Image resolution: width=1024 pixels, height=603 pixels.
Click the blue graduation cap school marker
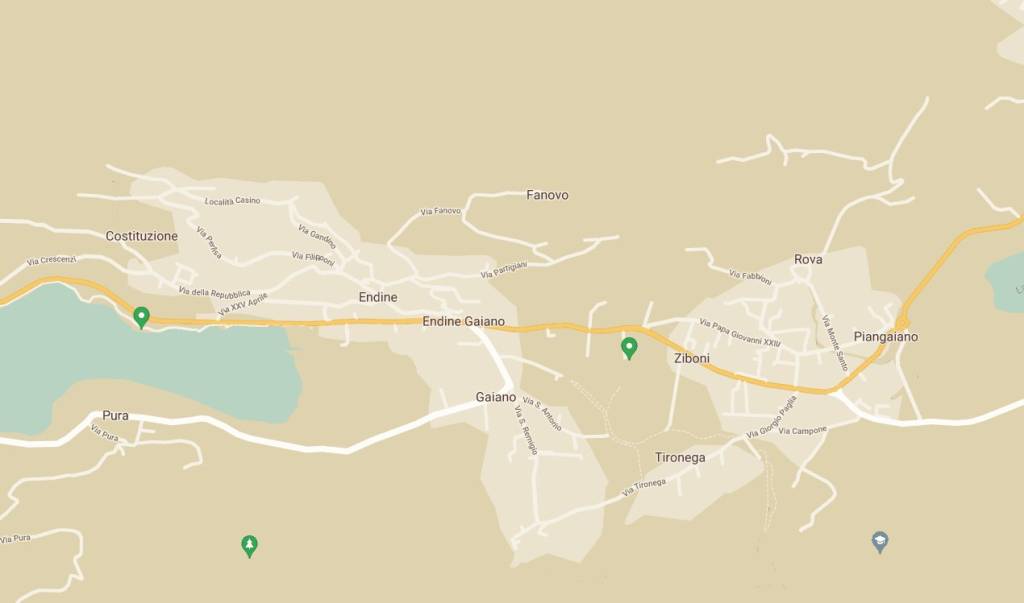880,542
